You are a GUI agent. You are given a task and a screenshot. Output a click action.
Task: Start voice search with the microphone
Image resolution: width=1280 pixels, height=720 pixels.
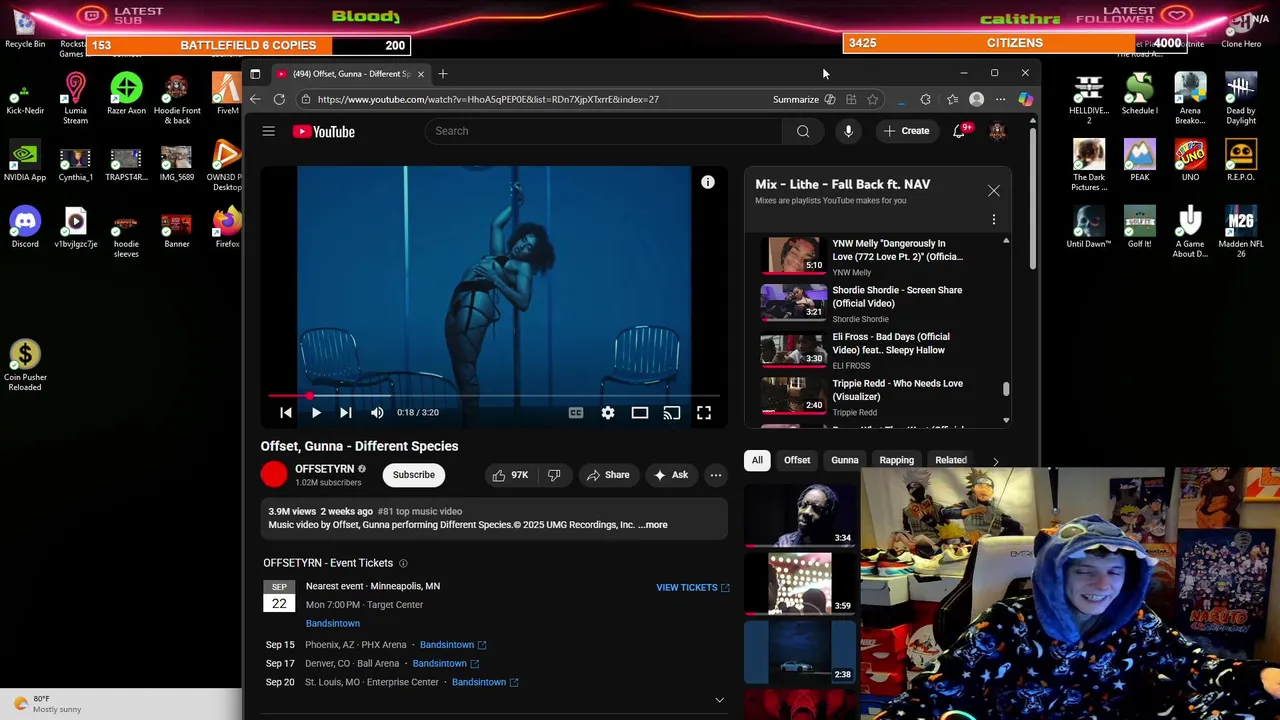[848, 131]
